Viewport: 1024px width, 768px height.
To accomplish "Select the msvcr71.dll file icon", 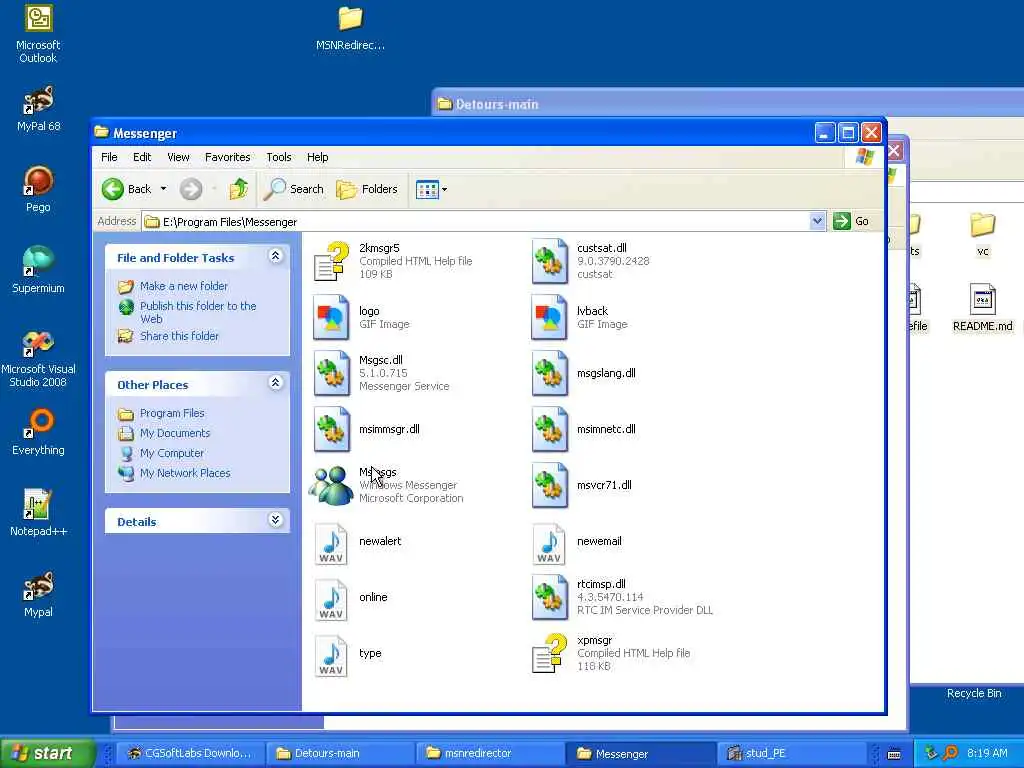I will coord(549,485).
